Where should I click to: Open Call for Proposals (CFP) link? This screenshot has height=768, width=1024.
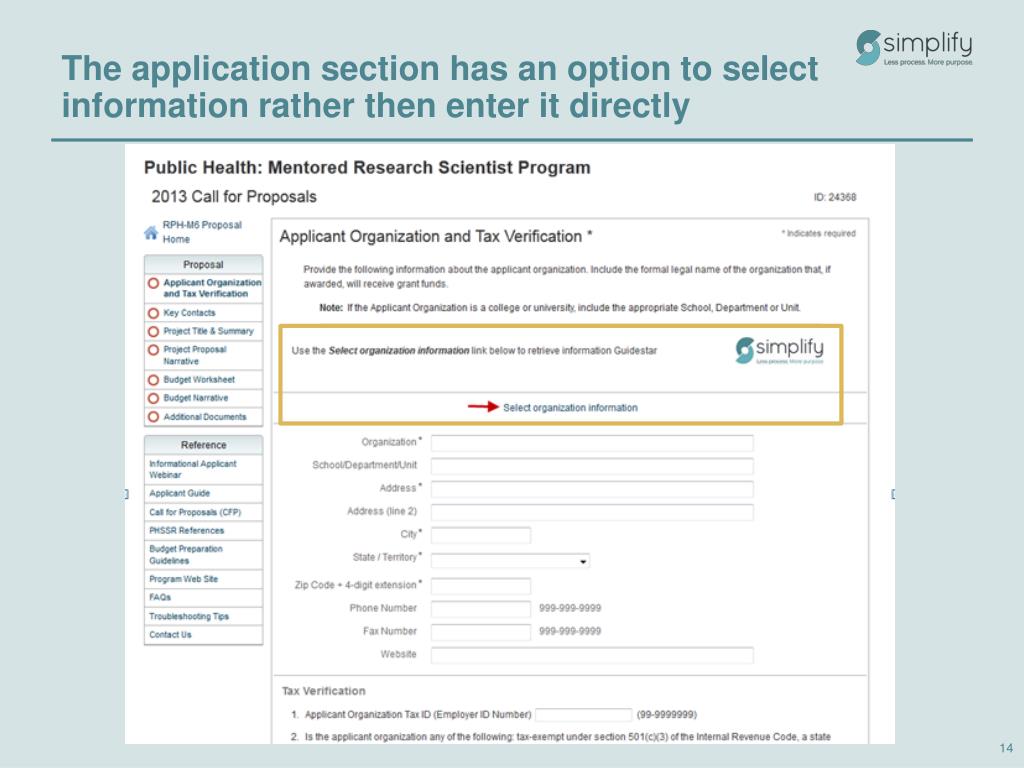point(195,512)
